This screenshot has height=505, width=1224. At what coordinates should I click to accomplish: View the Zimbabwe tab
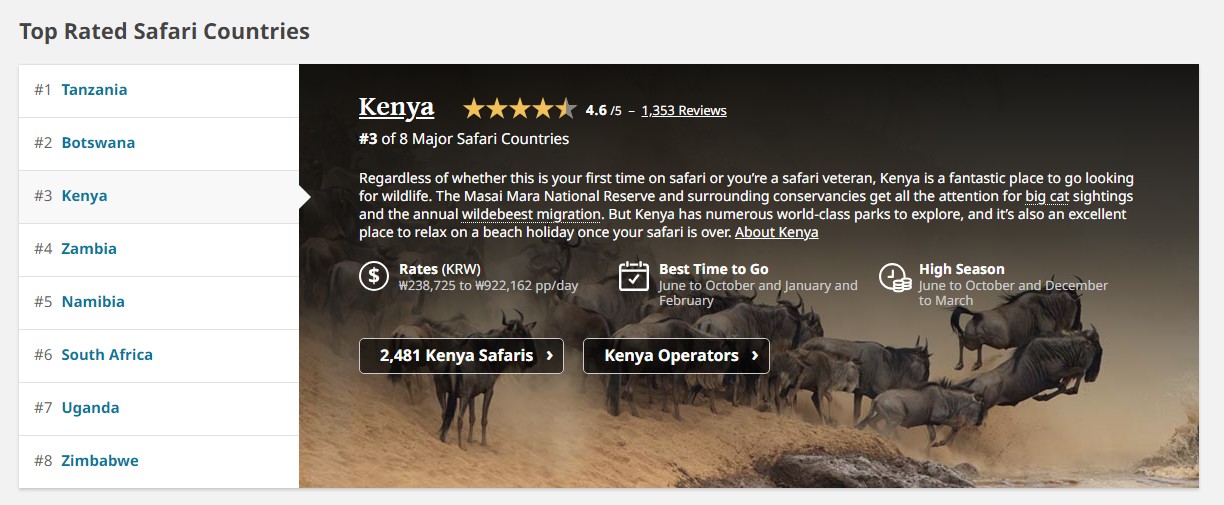pyautogui.click(x=159, y=461)
